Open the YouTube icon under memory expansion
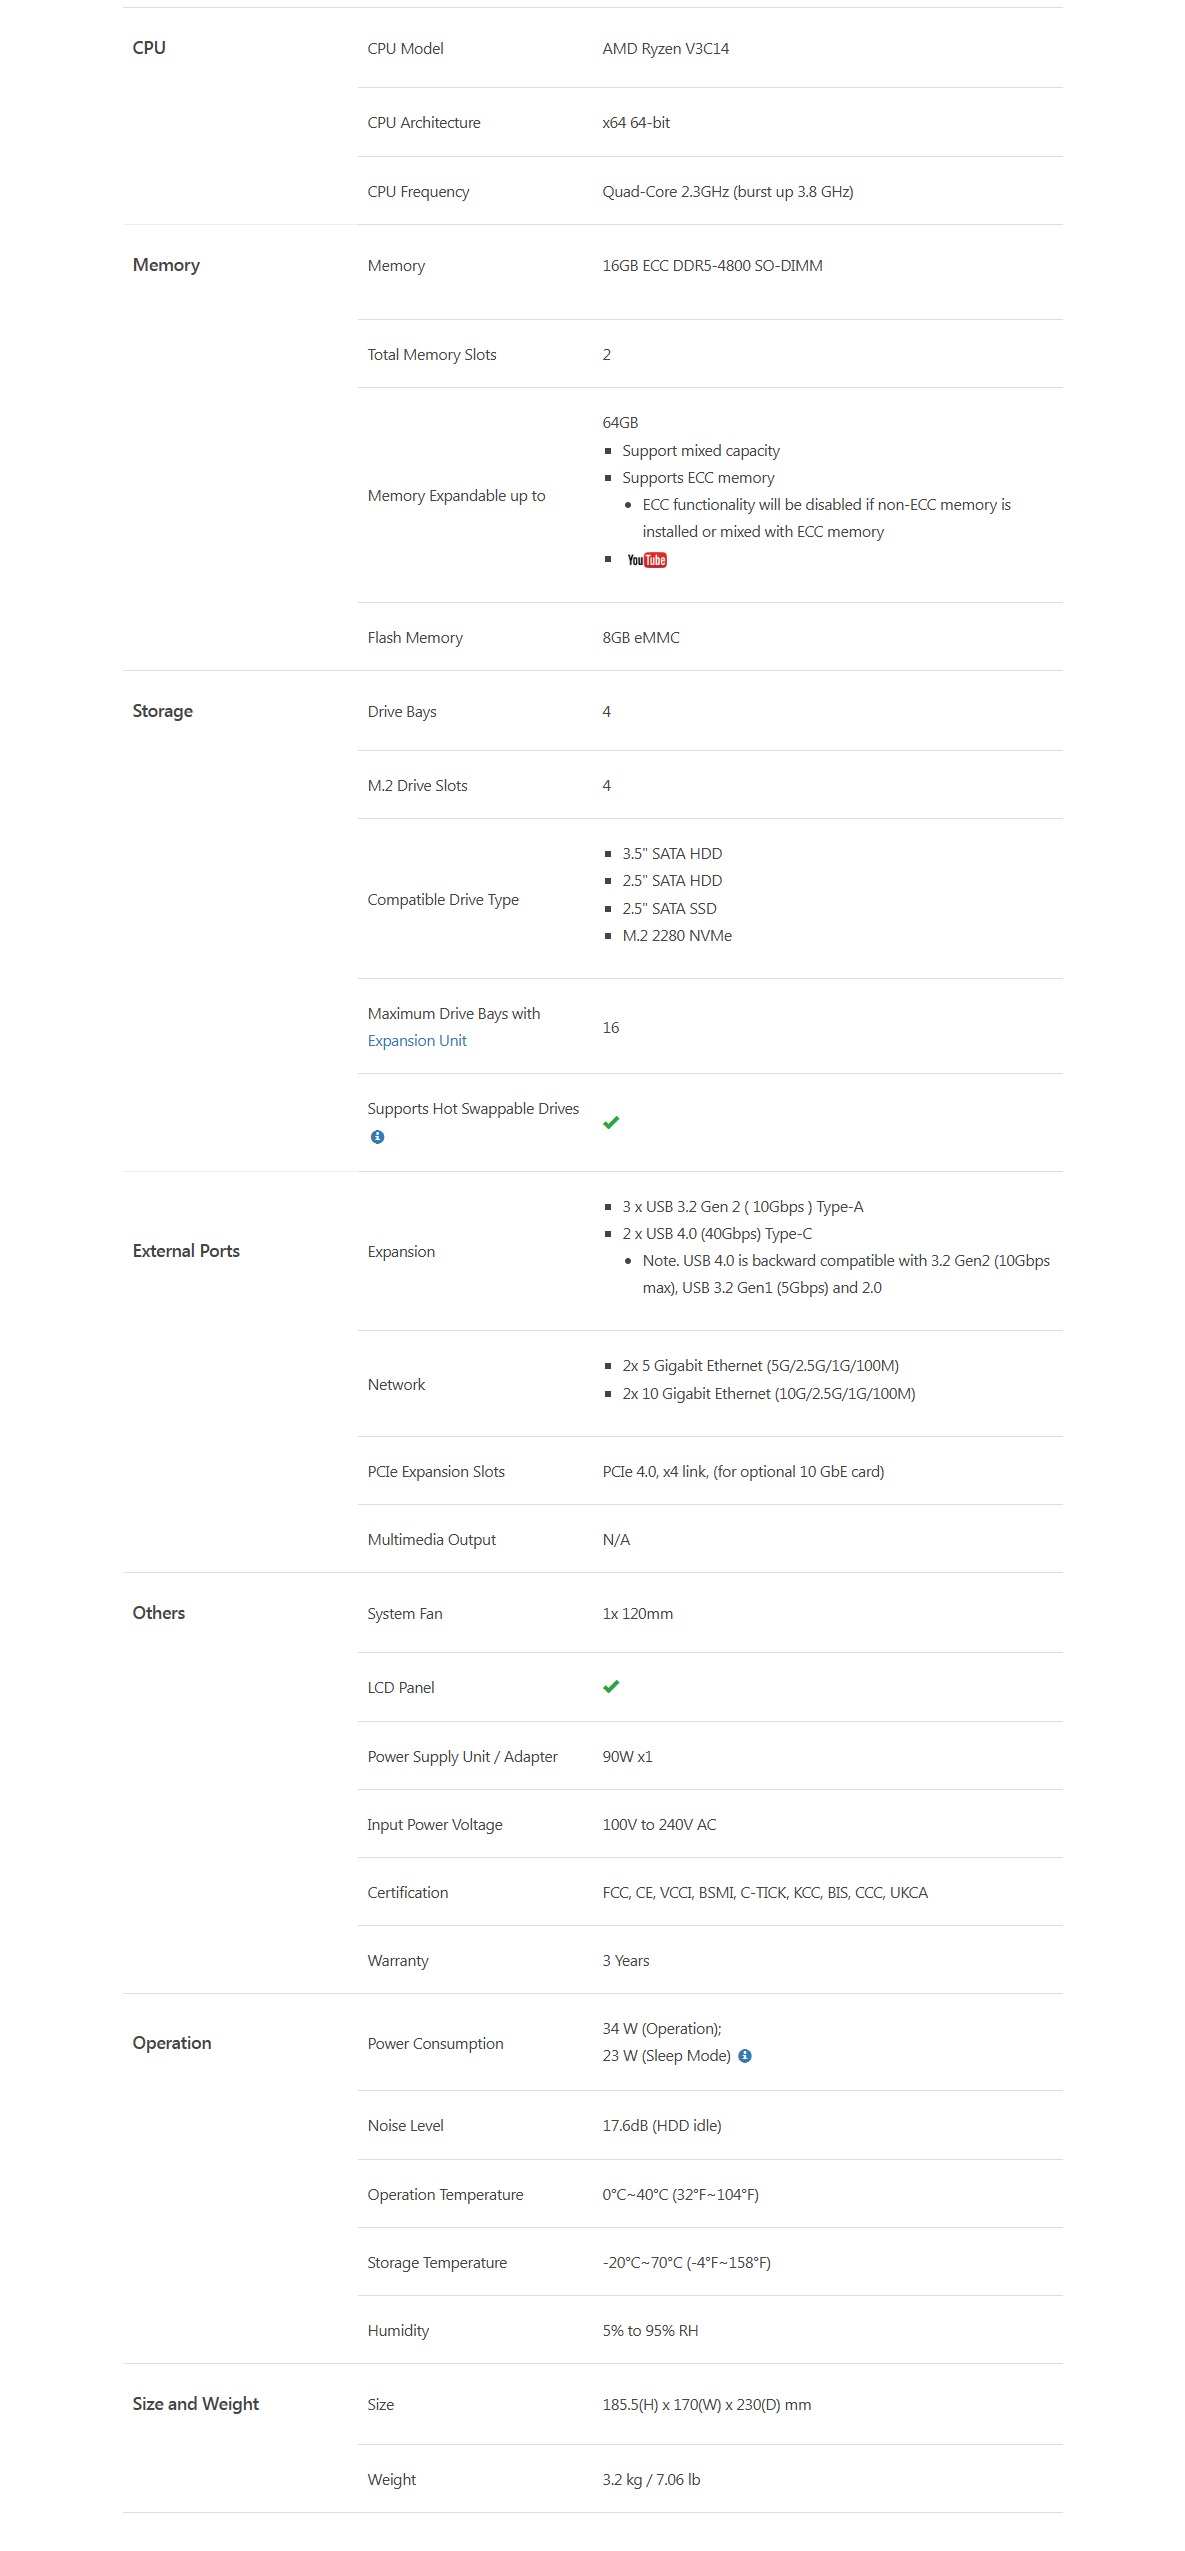 646,560
